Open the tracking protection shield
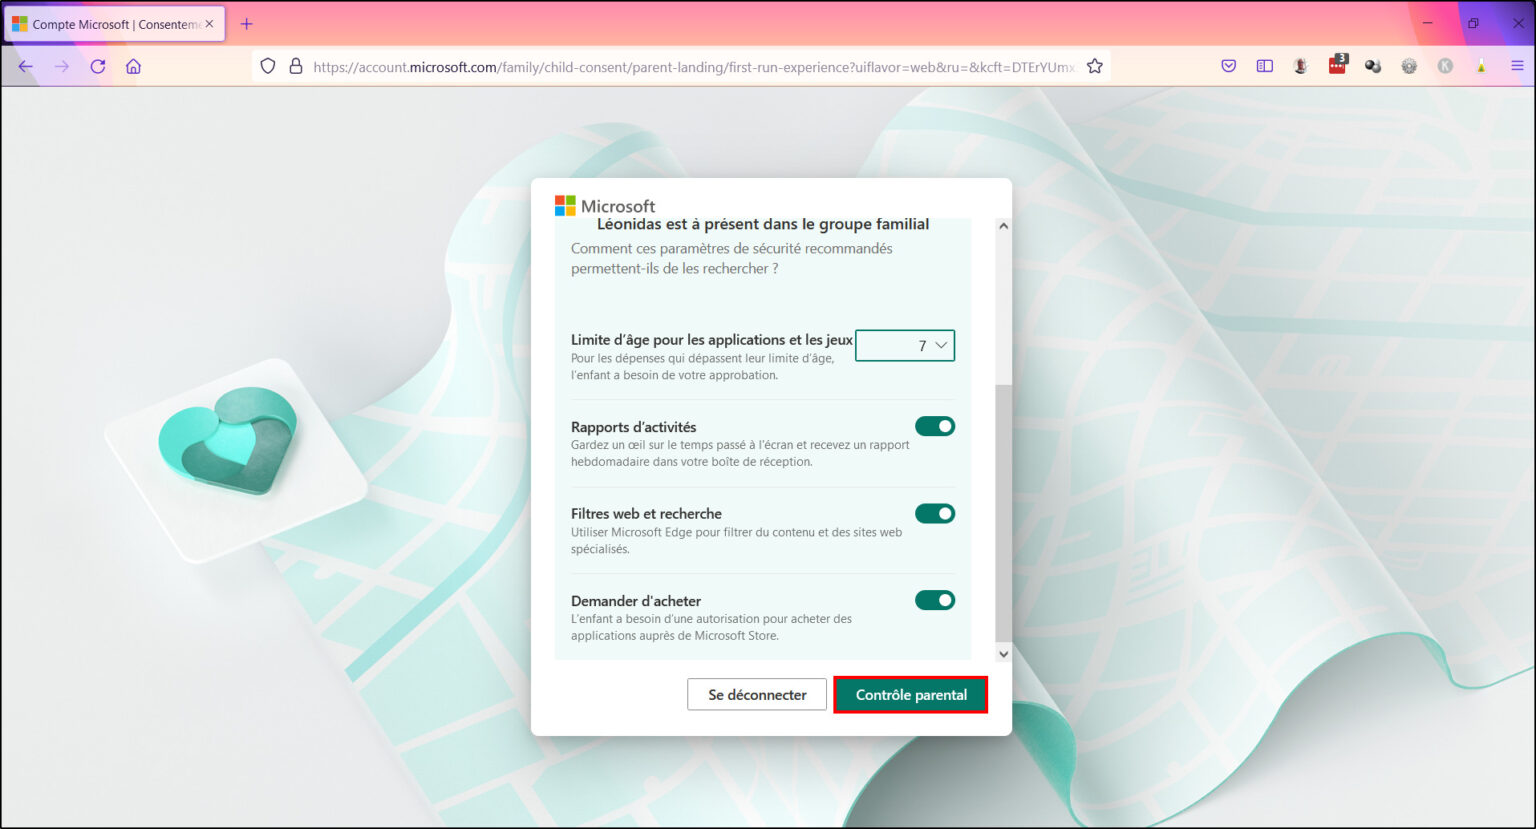This screenshot has height=829, width=1536. (267, 66)
